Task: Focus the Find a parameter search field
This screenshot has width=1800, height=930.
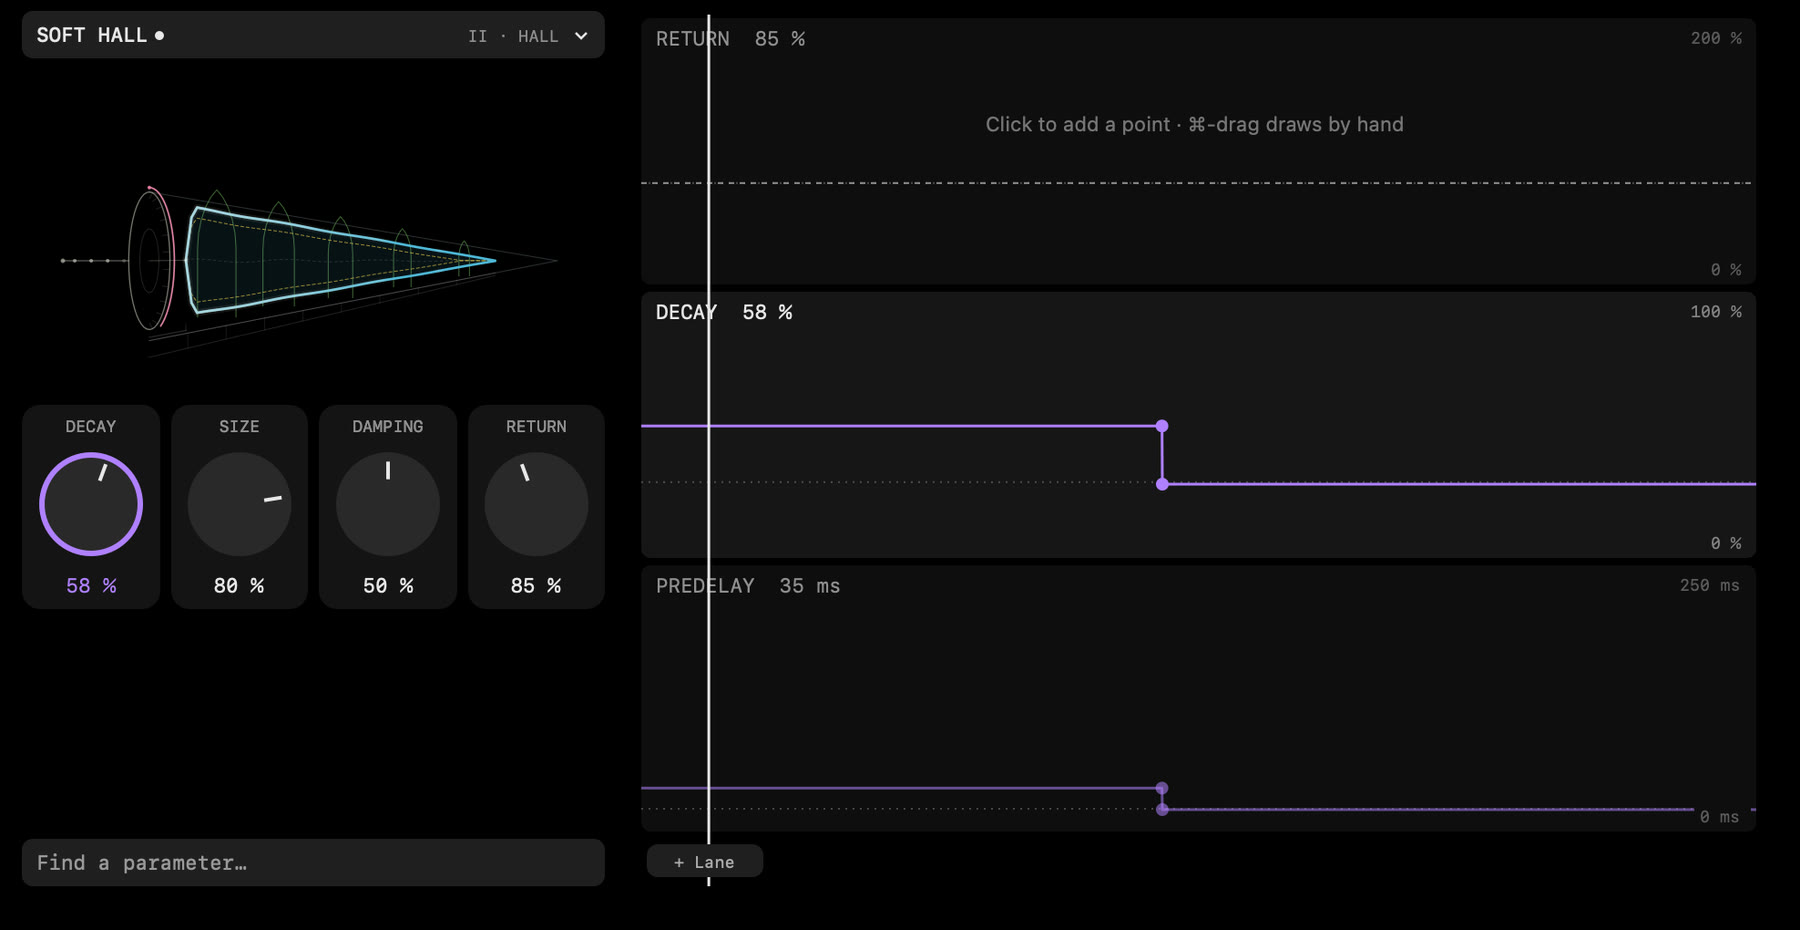Action: point(313,862)
